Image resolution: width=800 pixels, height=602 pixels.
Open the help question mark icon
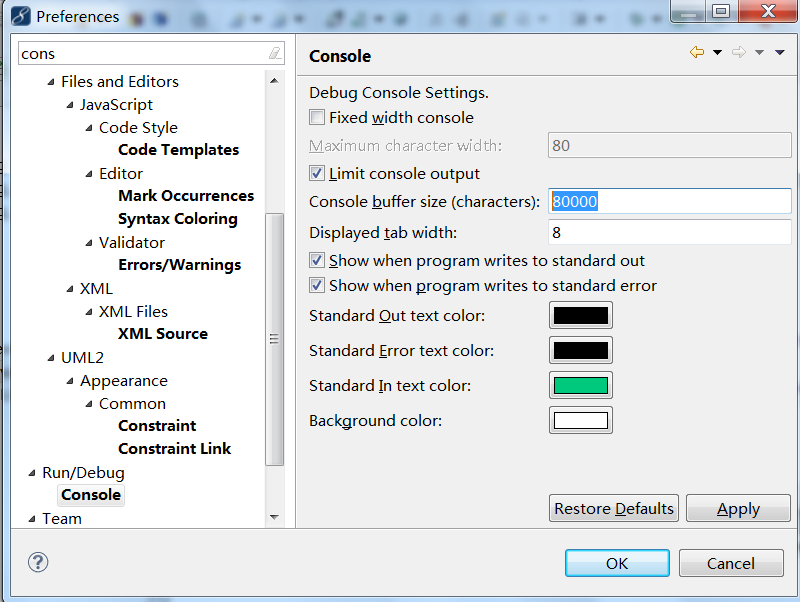[38, 563]
